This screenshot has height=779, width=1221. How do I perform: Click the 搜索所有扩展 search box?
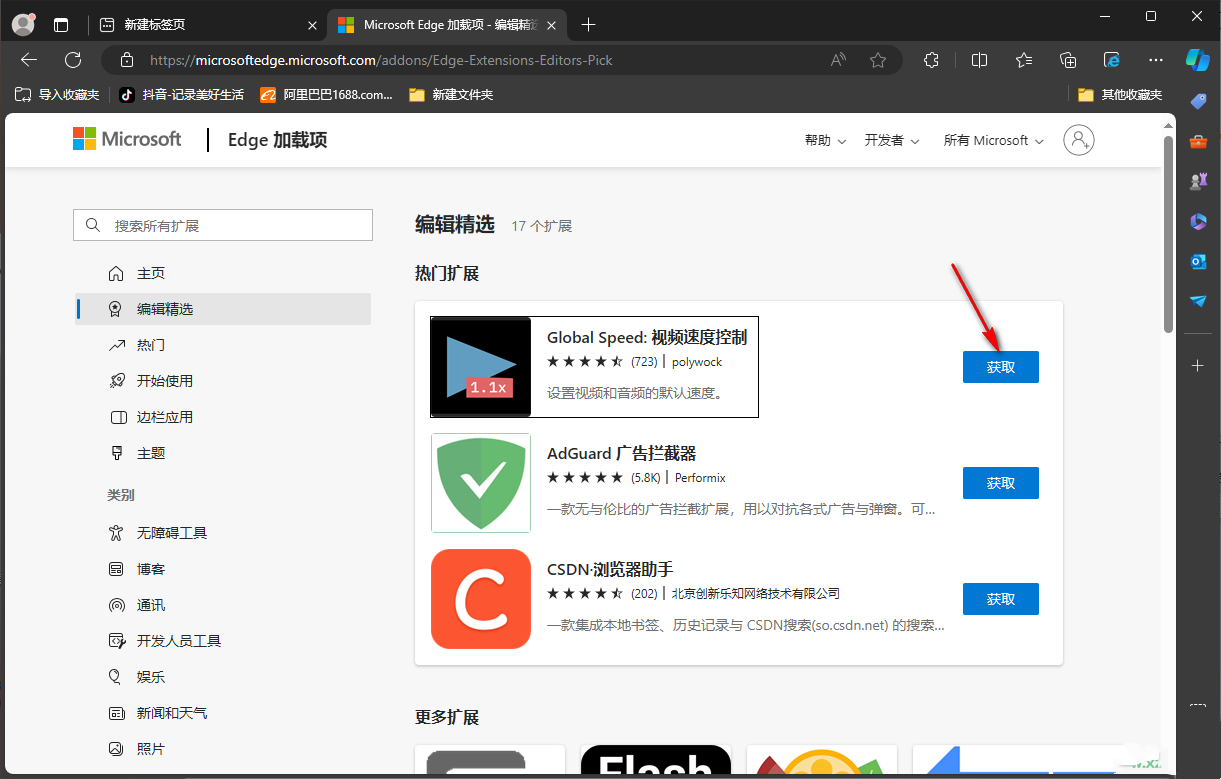coord(223,225)
